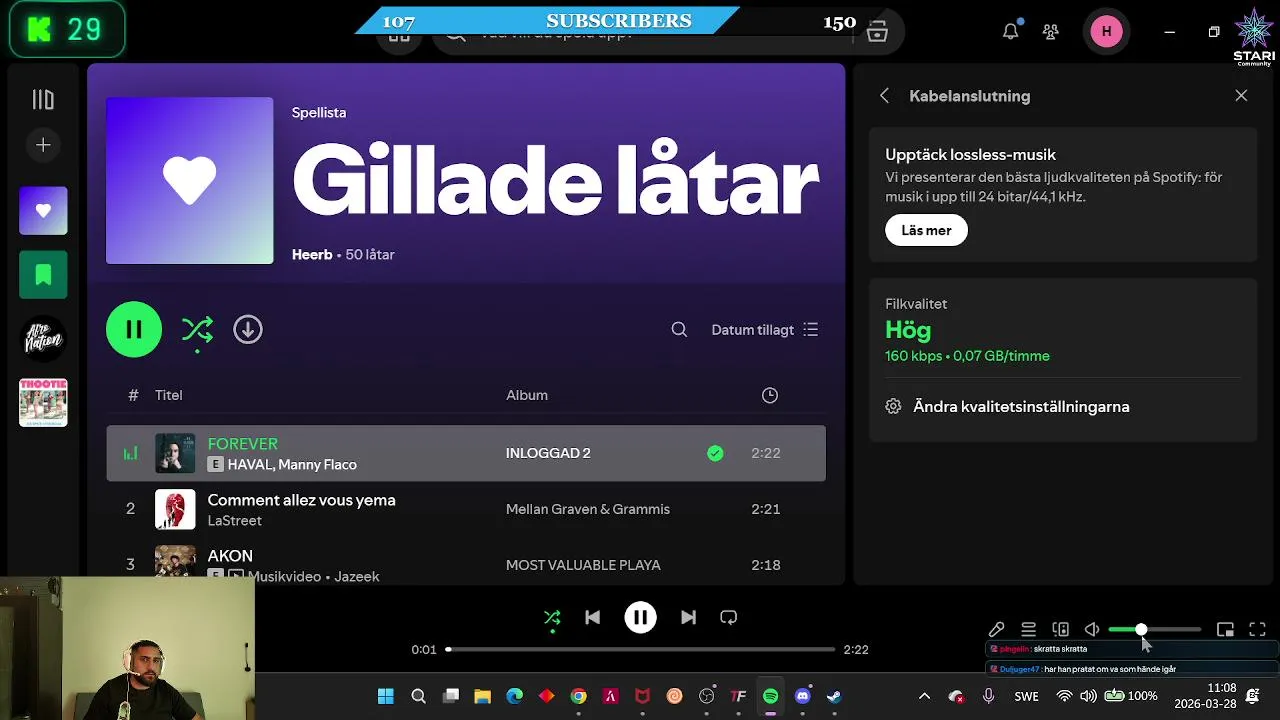This screenshot has width=1280, height=720.
Task: Open the SWE language switcher
Action: [1026, 696]
